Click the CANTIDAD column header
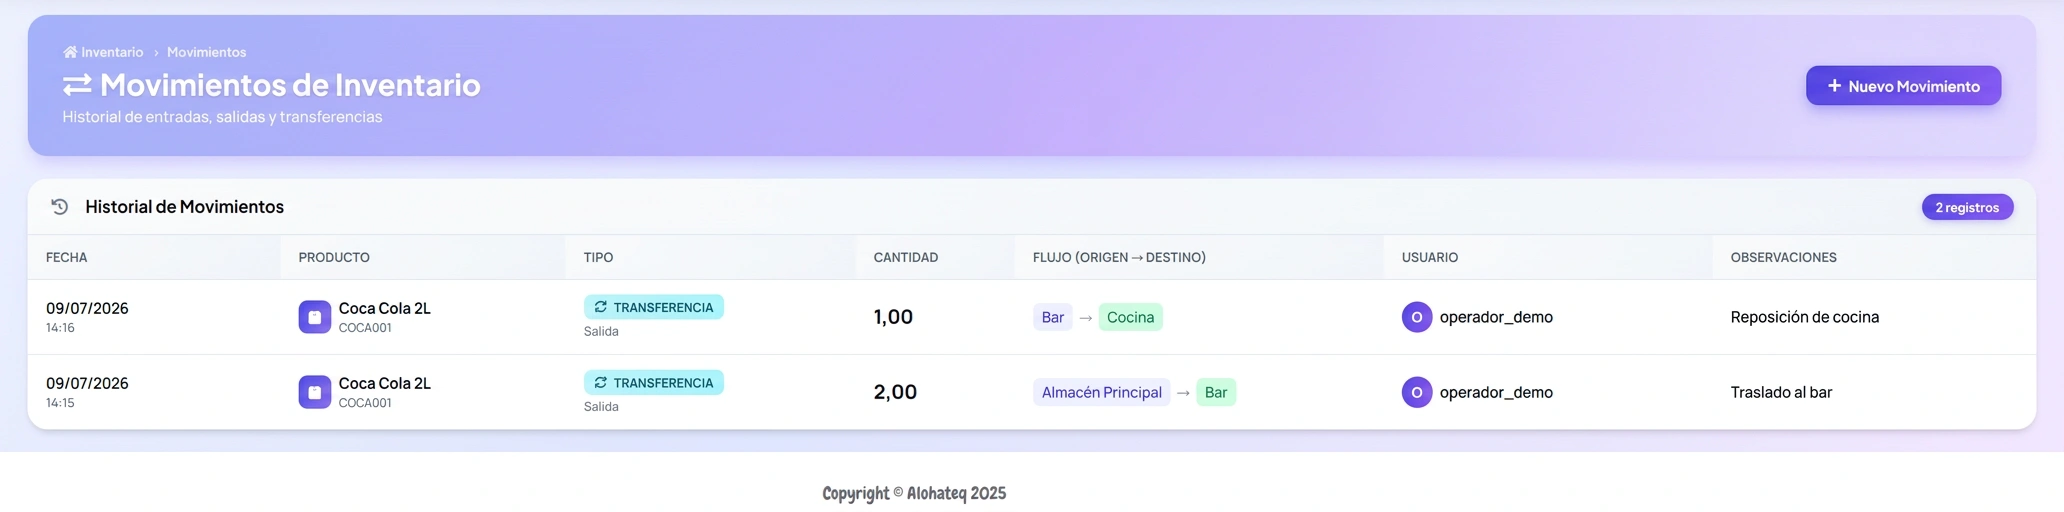Viewport: 2064px width, 512px height. click(906, 257)
